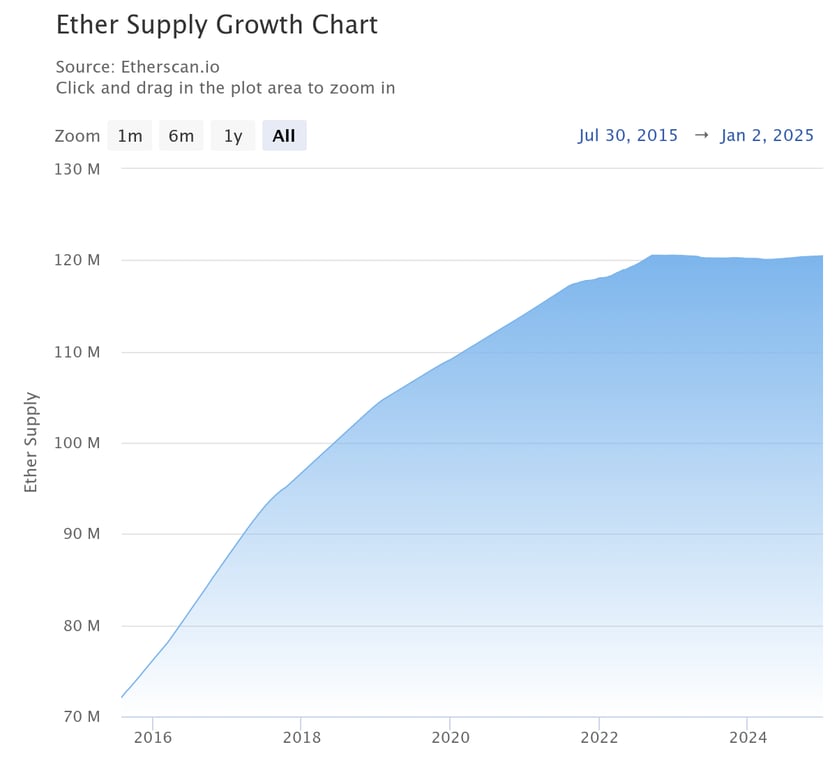Select the 6m zoom range button

(181, 135)
